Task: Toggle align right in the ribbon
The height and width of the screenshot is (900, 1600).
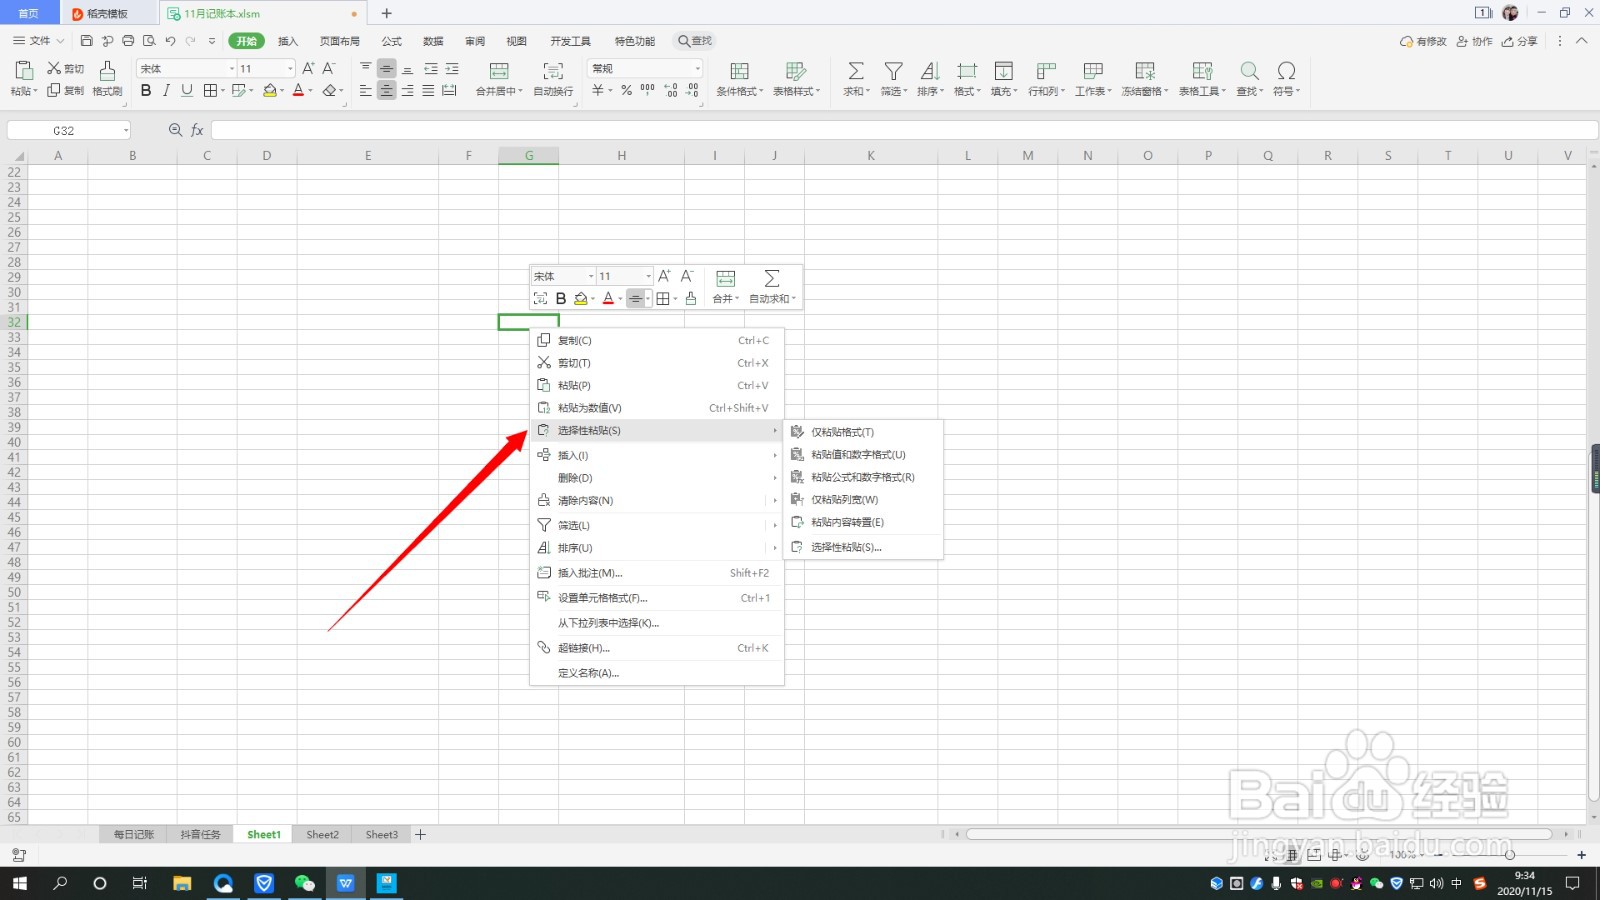Action: [407, 90]
